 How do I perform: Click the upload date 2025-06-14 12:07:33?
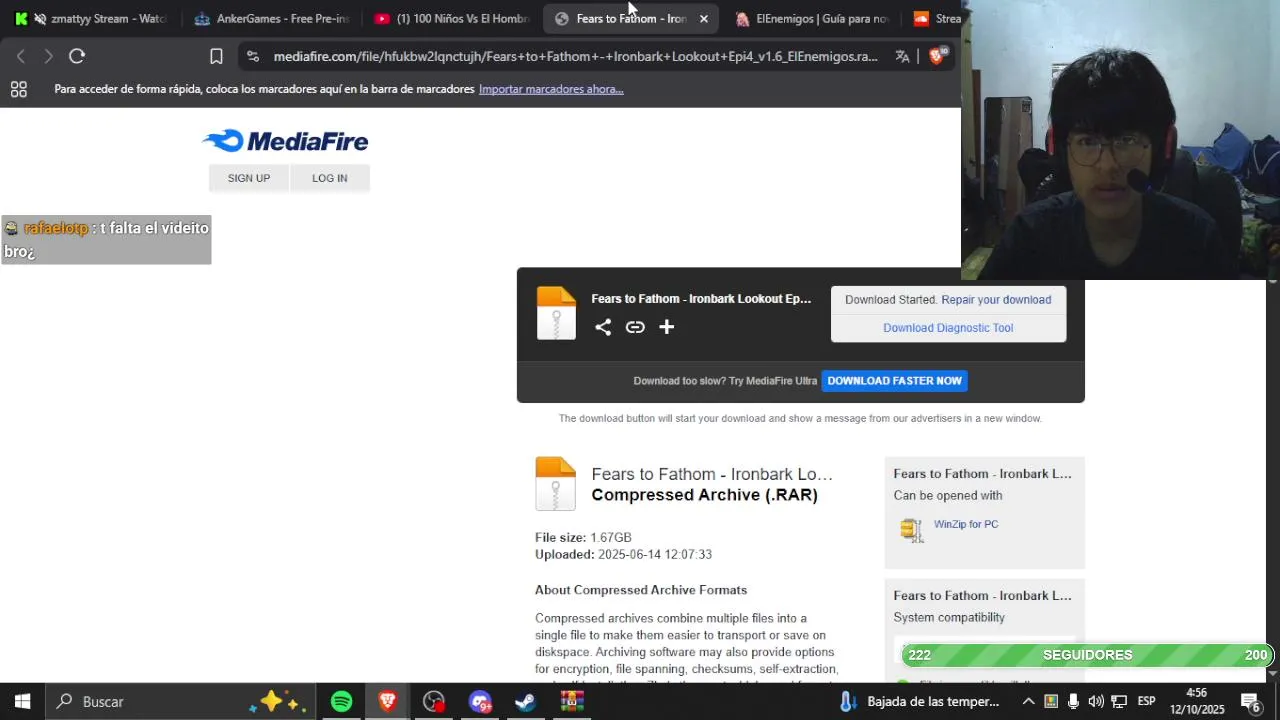point(655,555)
